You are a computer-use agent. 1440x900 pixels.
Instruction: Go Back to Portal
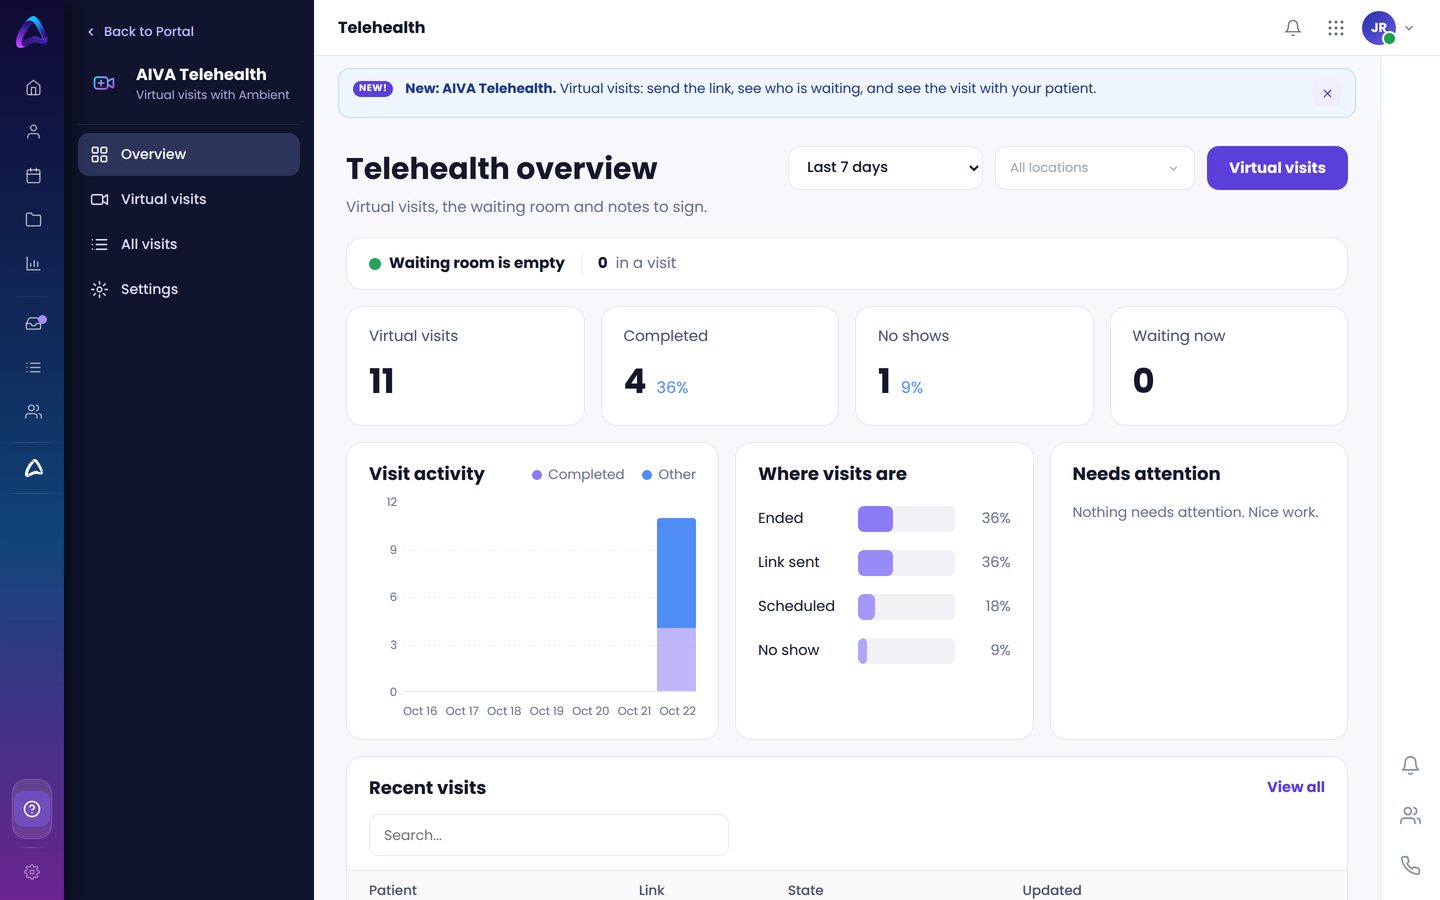tap(140, 32)
